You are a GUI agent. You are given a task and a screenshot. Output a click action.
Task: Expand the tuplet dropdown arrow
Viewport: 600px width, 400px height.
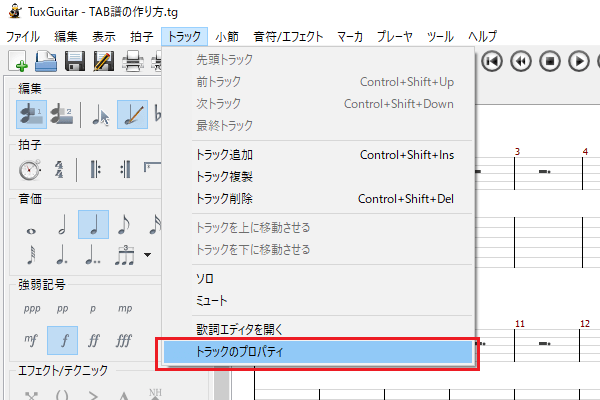(x=147, y=255)
